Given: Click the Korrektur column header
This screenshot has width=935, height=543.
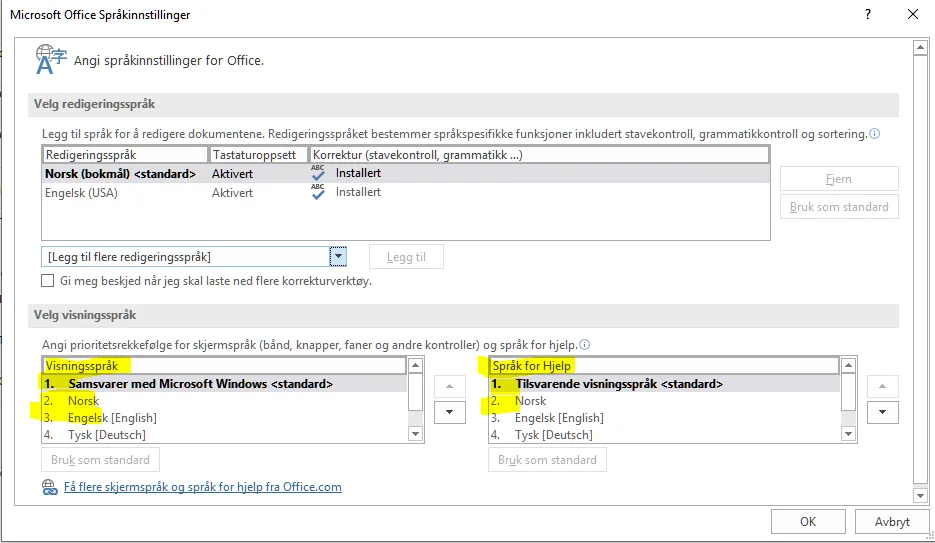Looking at the screenshot, I should pos(539,155).
